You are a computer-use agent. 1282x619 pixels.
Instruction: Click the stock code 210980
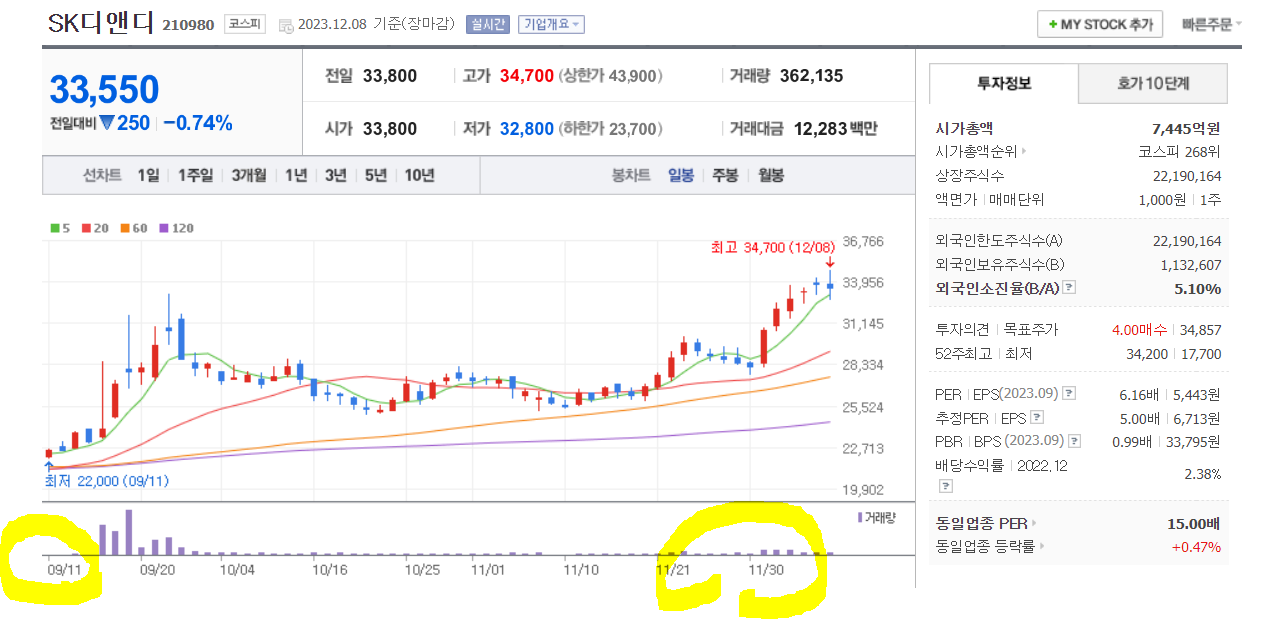(x=188, y=25)
